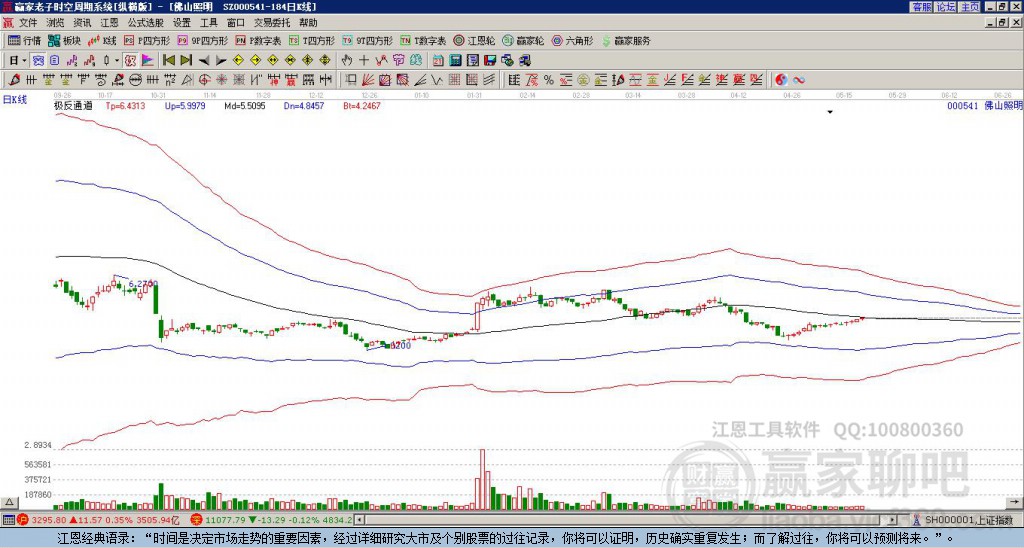Click the 01-31 date marker
Viewport: 1024px width, 548px height.
475,95
